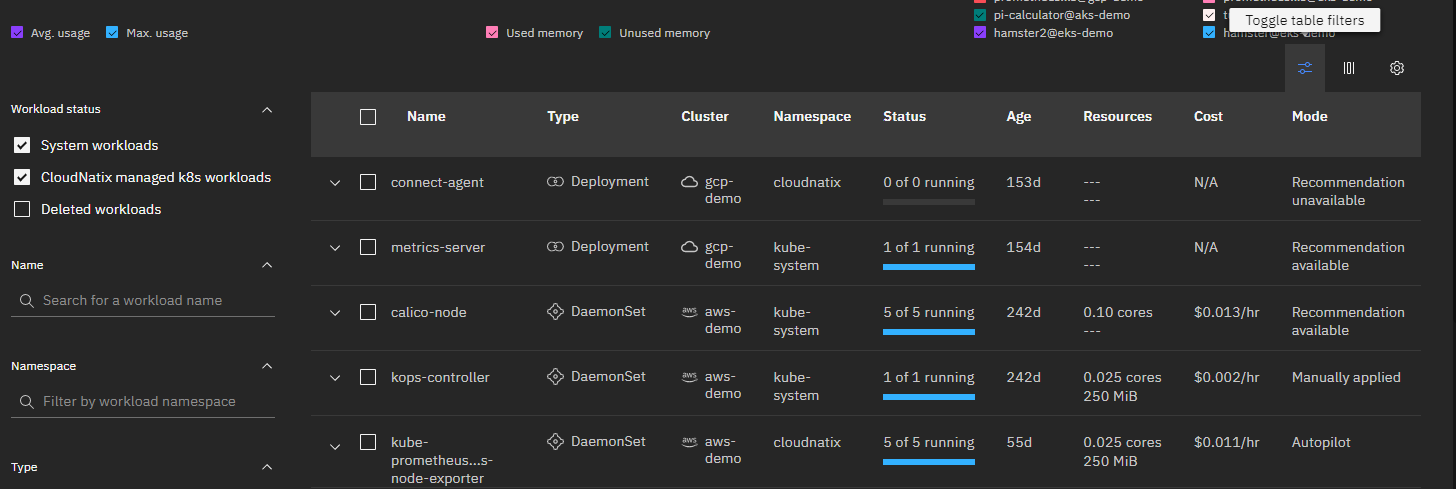Open the column settings icon
Image resolution: width=1456 pixels, height=489 pixels.
(1349, 68)
